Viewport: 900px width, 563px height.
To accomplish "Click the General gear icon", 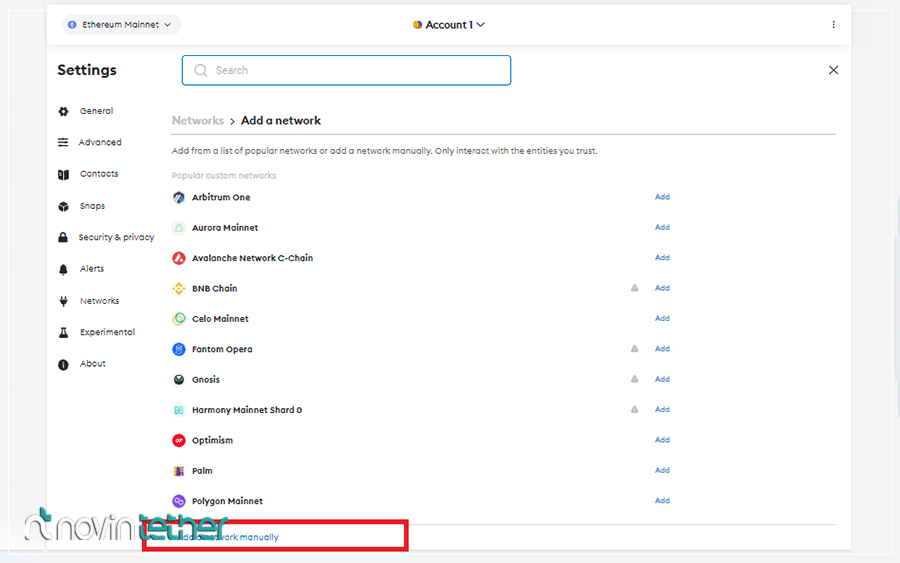I will pos(63,111).
